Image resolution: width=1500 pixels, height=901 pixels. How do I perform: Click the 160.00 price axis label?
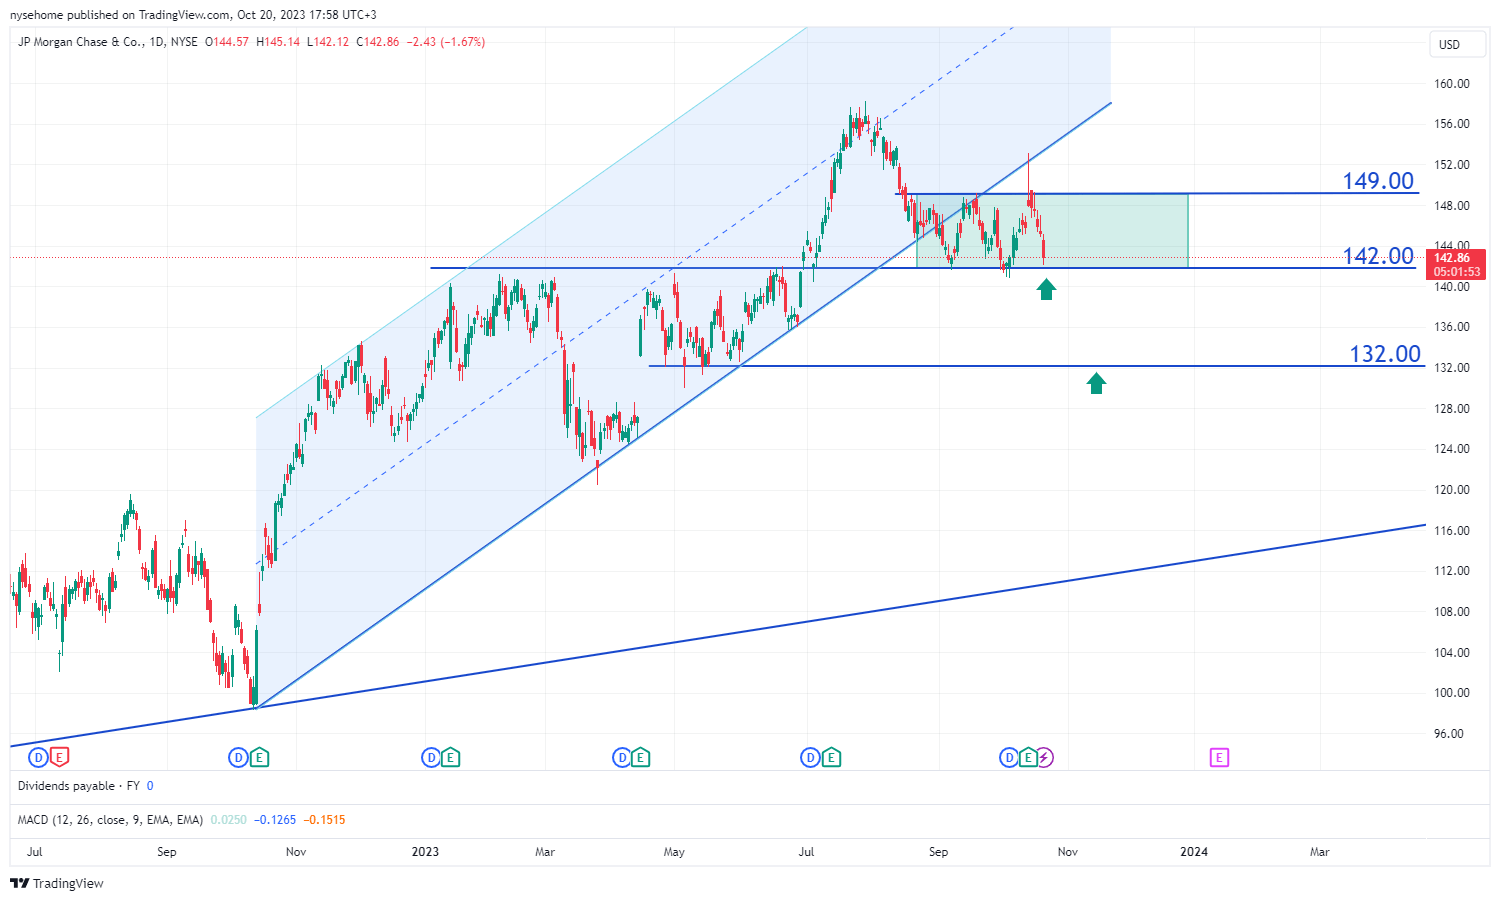point(1452,84)
